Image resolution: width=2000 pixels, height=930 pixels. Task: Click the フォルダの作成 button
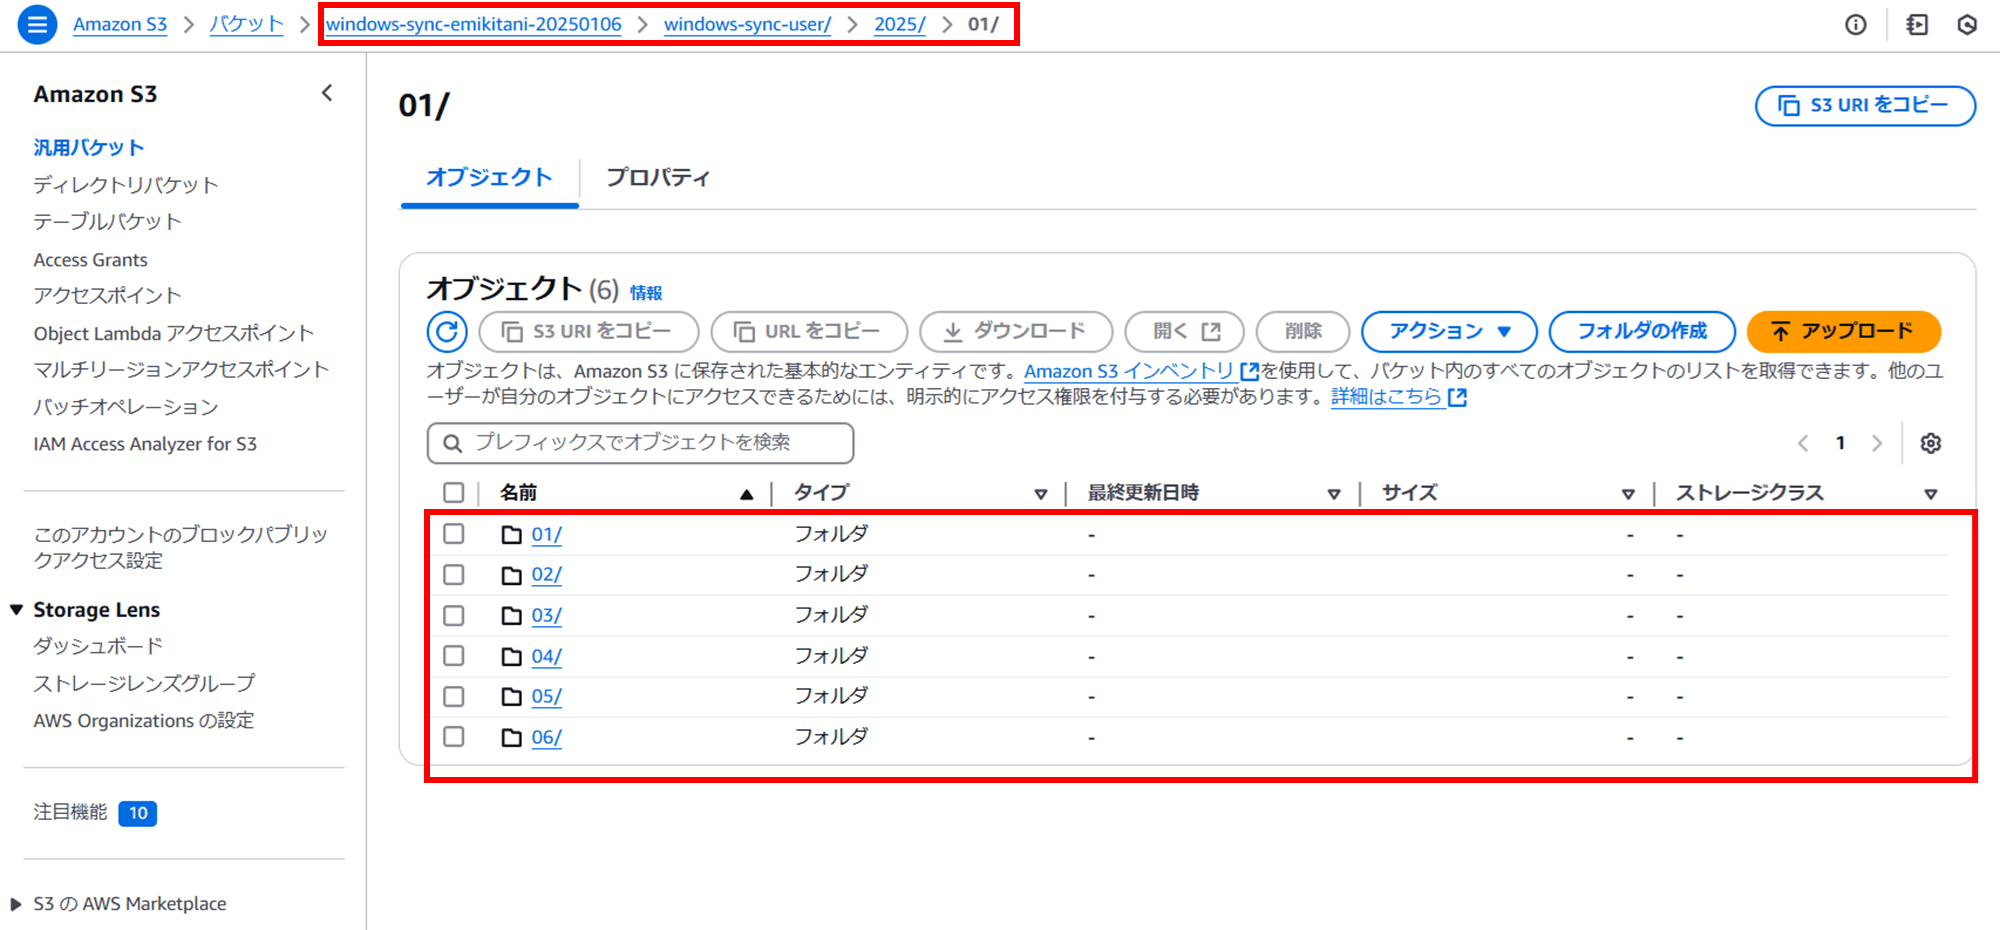point(1642,331)
